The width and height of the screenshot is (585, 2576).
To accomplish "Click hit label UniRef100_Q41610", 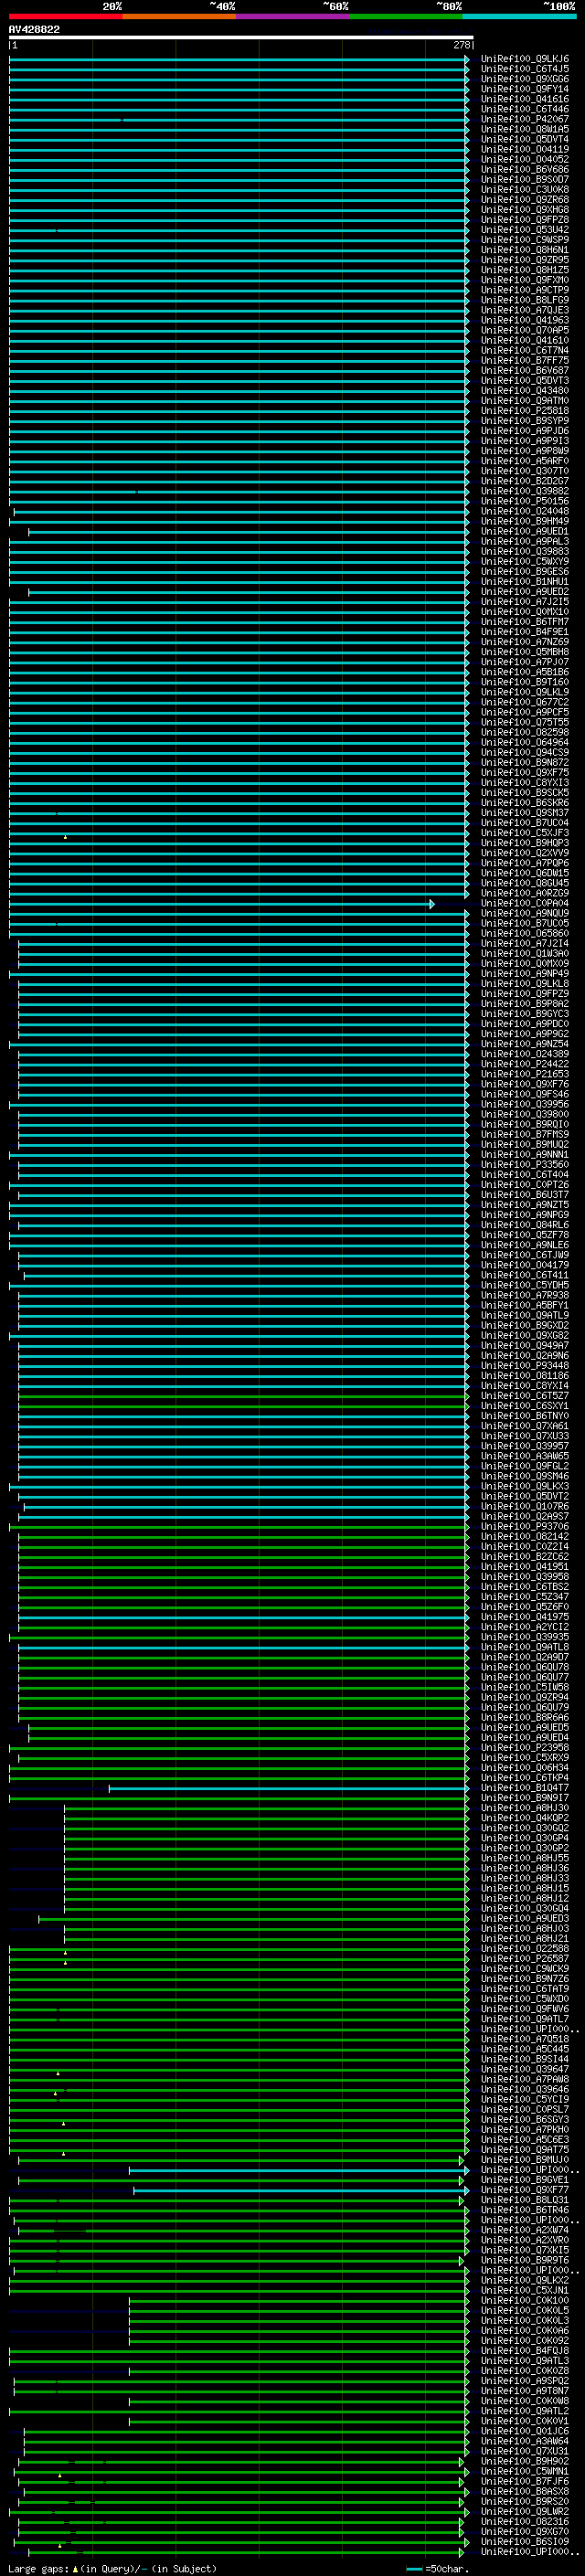I will click(x=524, y=340).
